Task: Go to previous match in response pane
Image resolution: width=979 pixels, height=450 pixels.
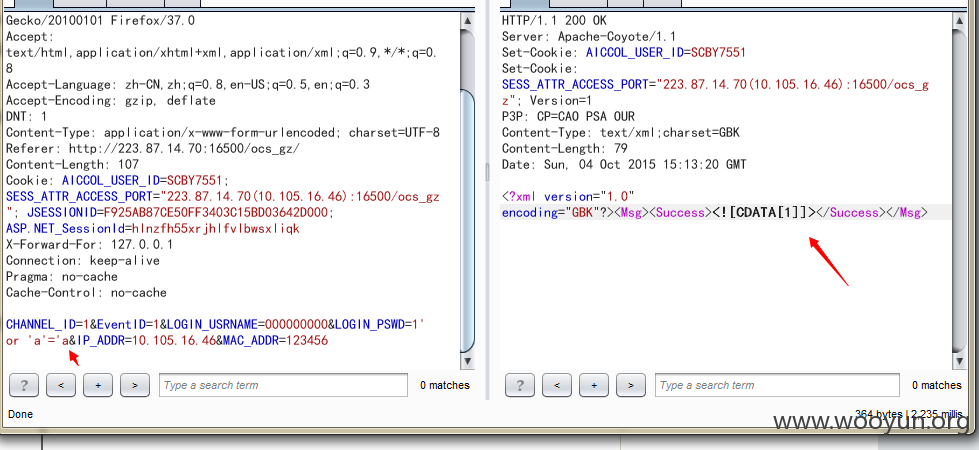Action: (x=556, y=385)
